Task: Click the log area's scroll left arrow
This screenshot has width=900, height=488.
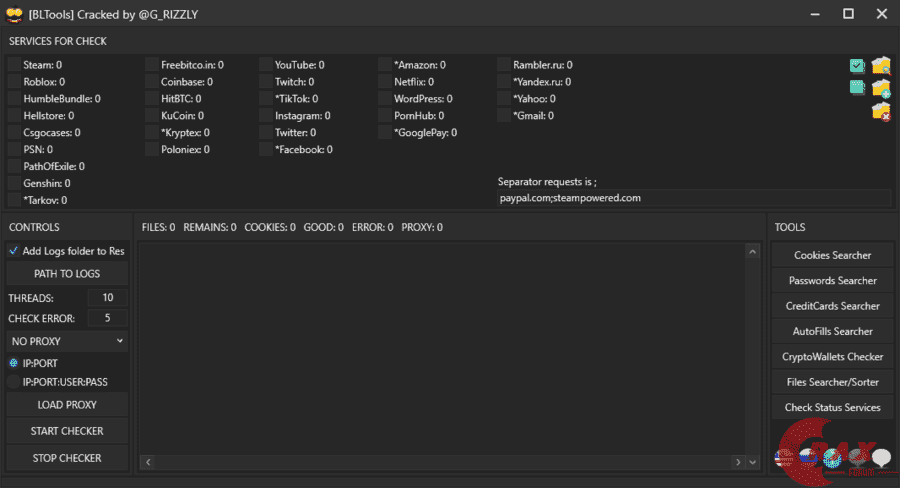Action: pos(148,462)
